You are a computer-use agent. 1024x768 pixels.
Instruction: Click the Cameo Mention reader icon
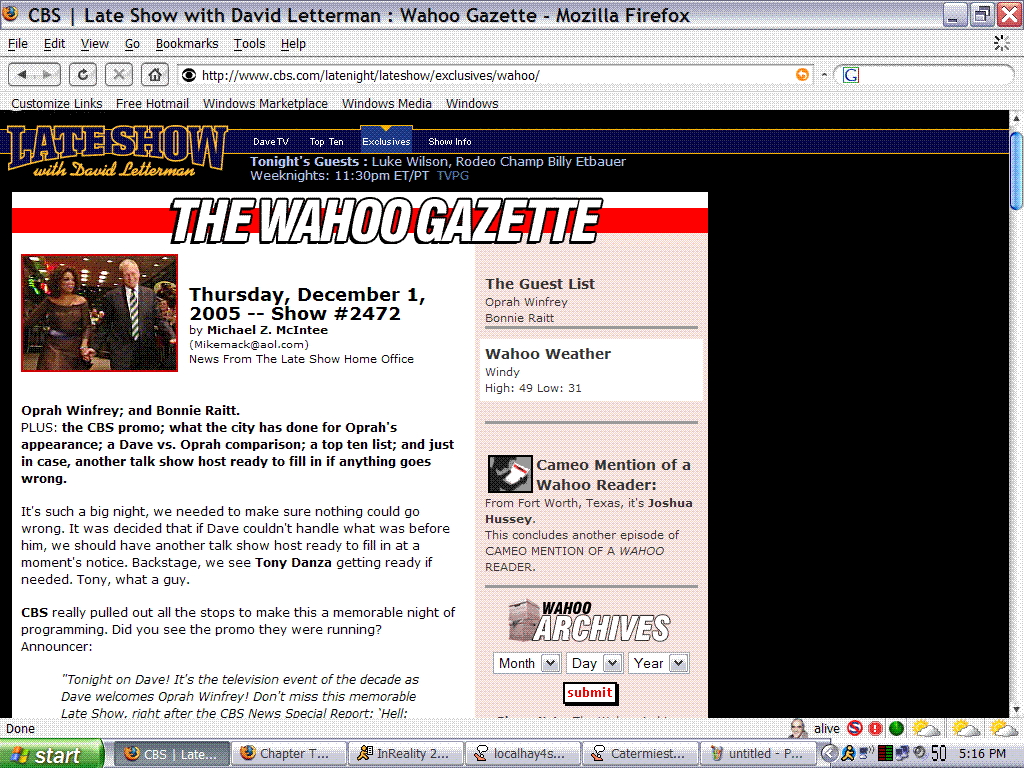[x=510, y=474]
